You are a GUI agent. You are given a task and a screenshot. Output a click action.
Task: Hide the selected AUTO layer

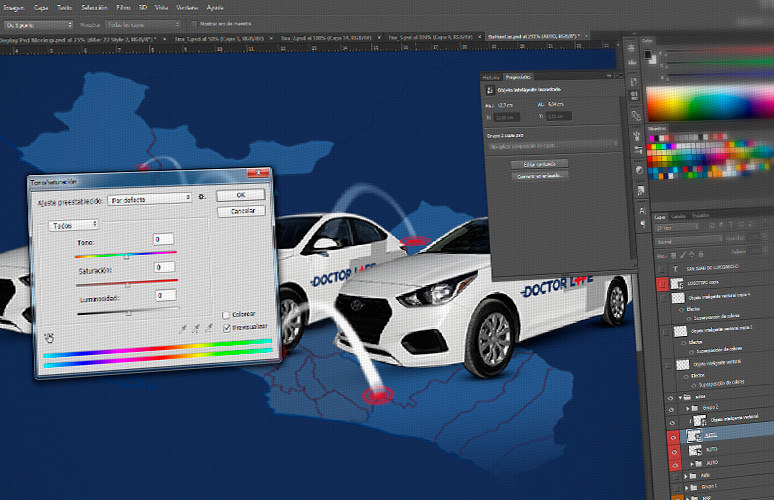coord(673,437)
